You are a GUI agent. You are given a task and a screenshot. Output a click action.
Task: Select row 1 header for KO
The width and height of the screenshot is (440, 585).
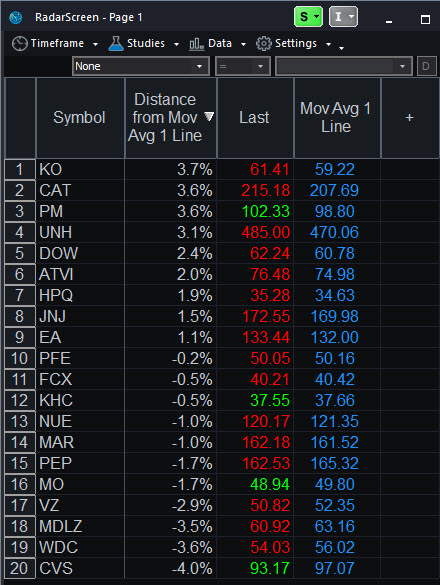20,170
